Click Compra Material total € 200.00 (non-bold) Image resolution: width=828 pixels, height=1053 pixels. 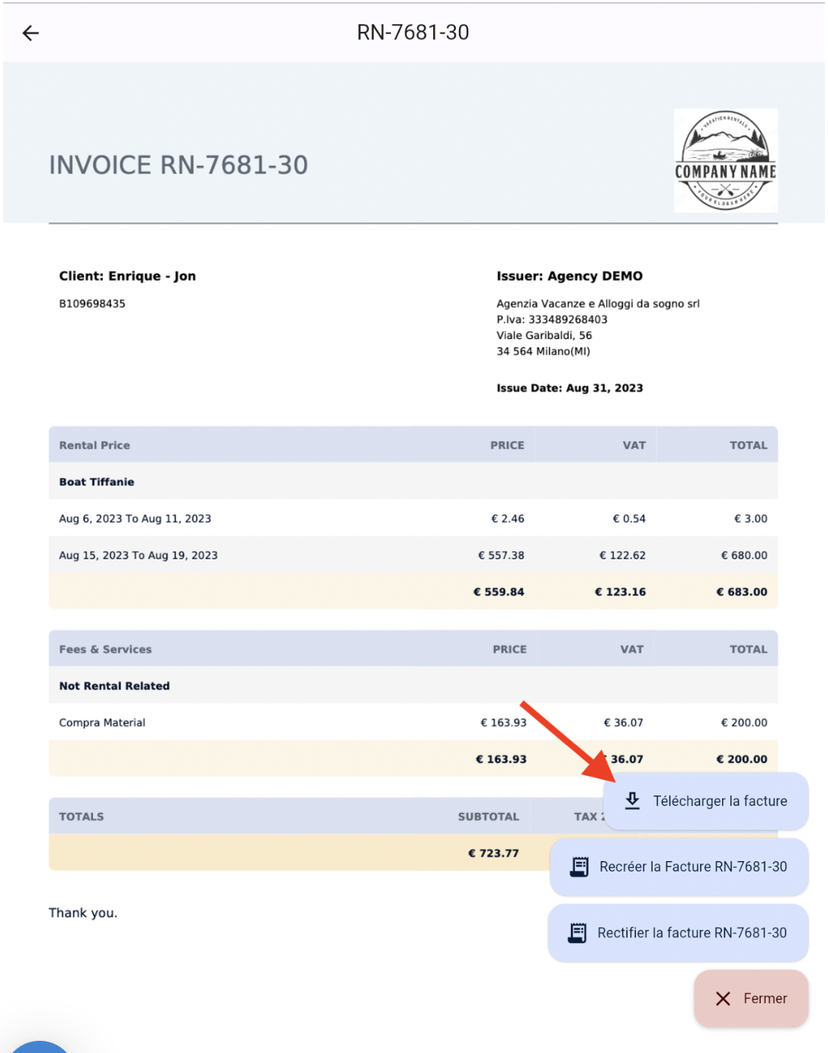tap(744, 723)
